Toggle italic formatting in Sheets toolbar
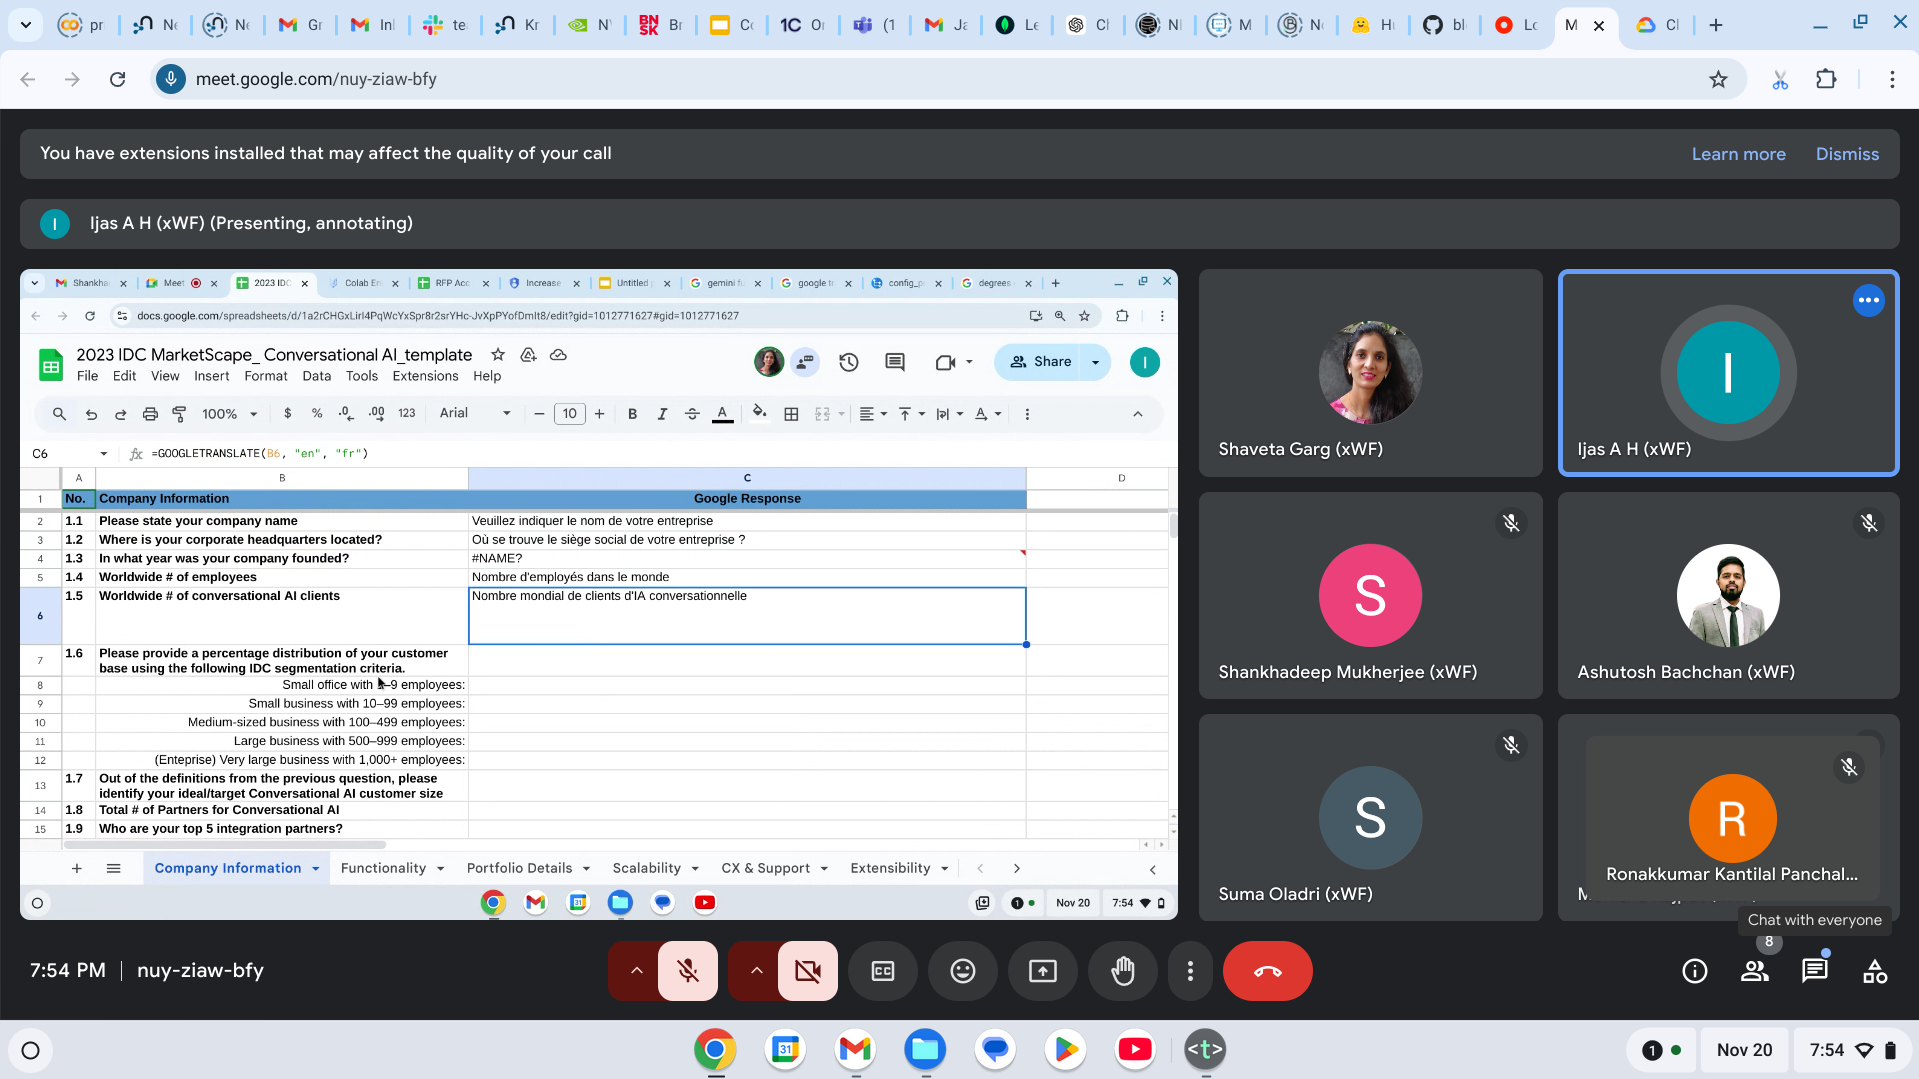 pos(662,414)
